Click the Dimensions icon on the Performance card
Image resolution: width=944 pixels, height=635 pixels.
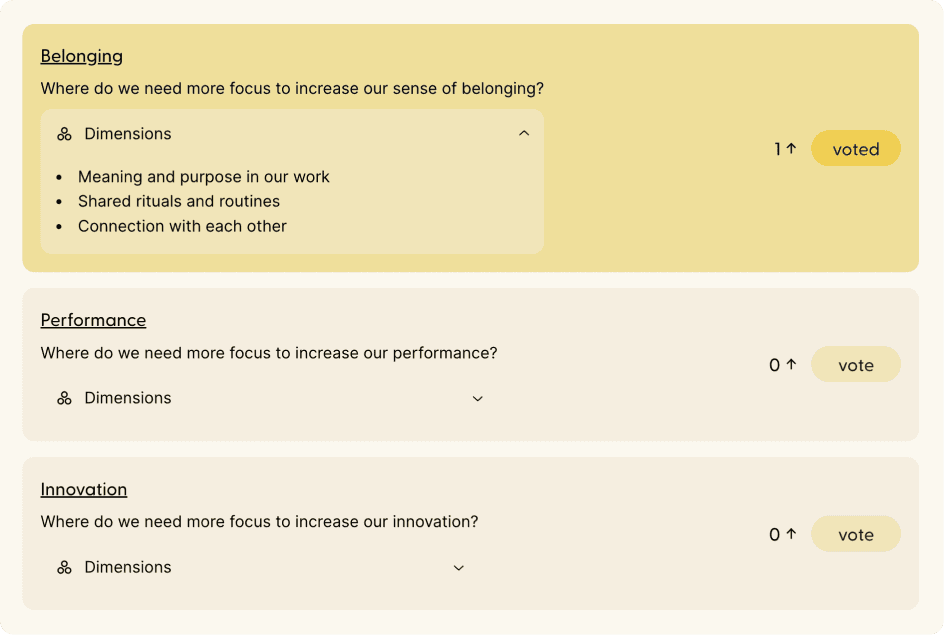(62, 398)
